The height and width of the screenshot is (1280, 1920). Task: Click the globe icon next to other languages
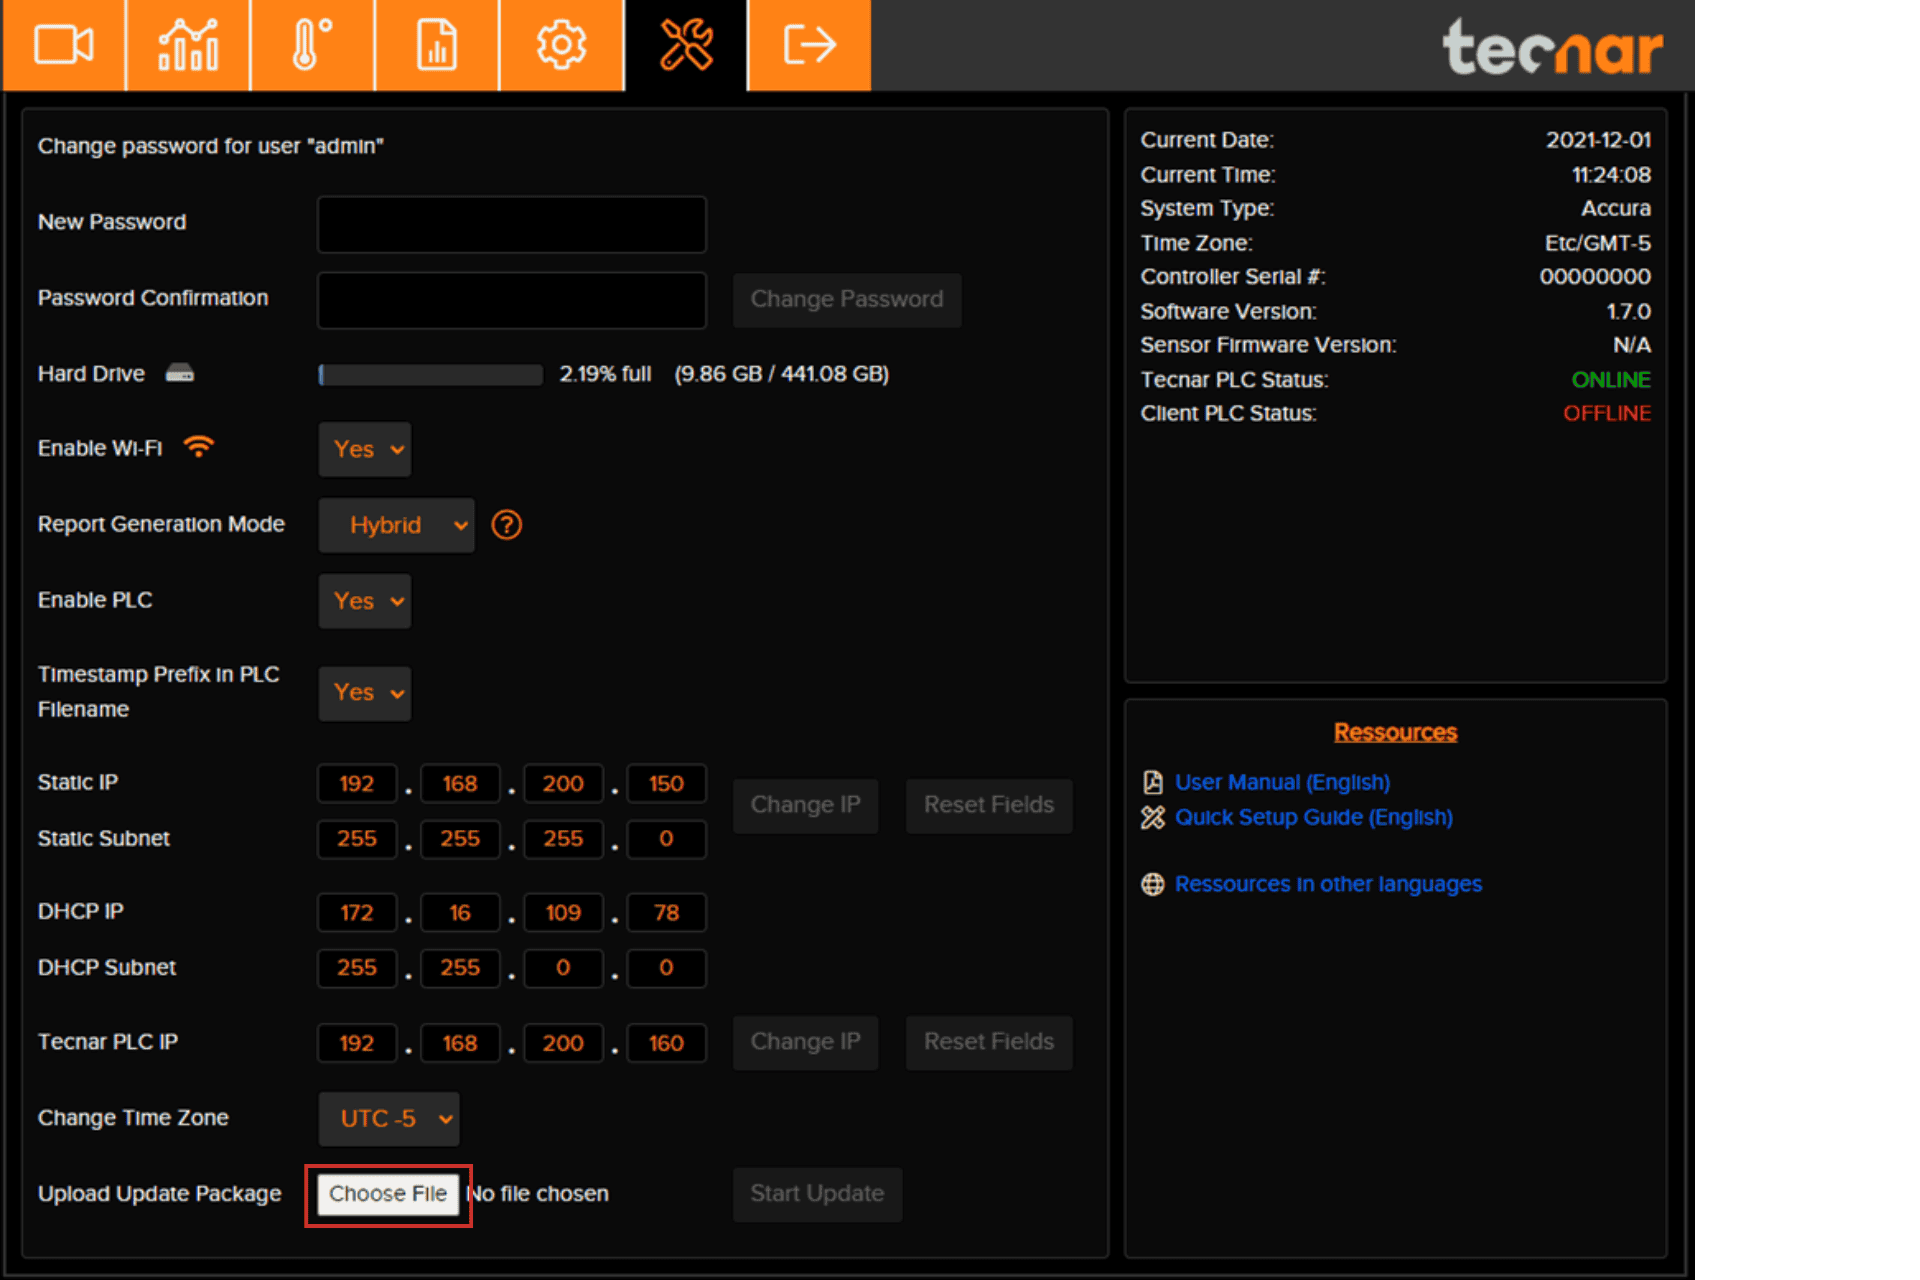point(1152,884)
